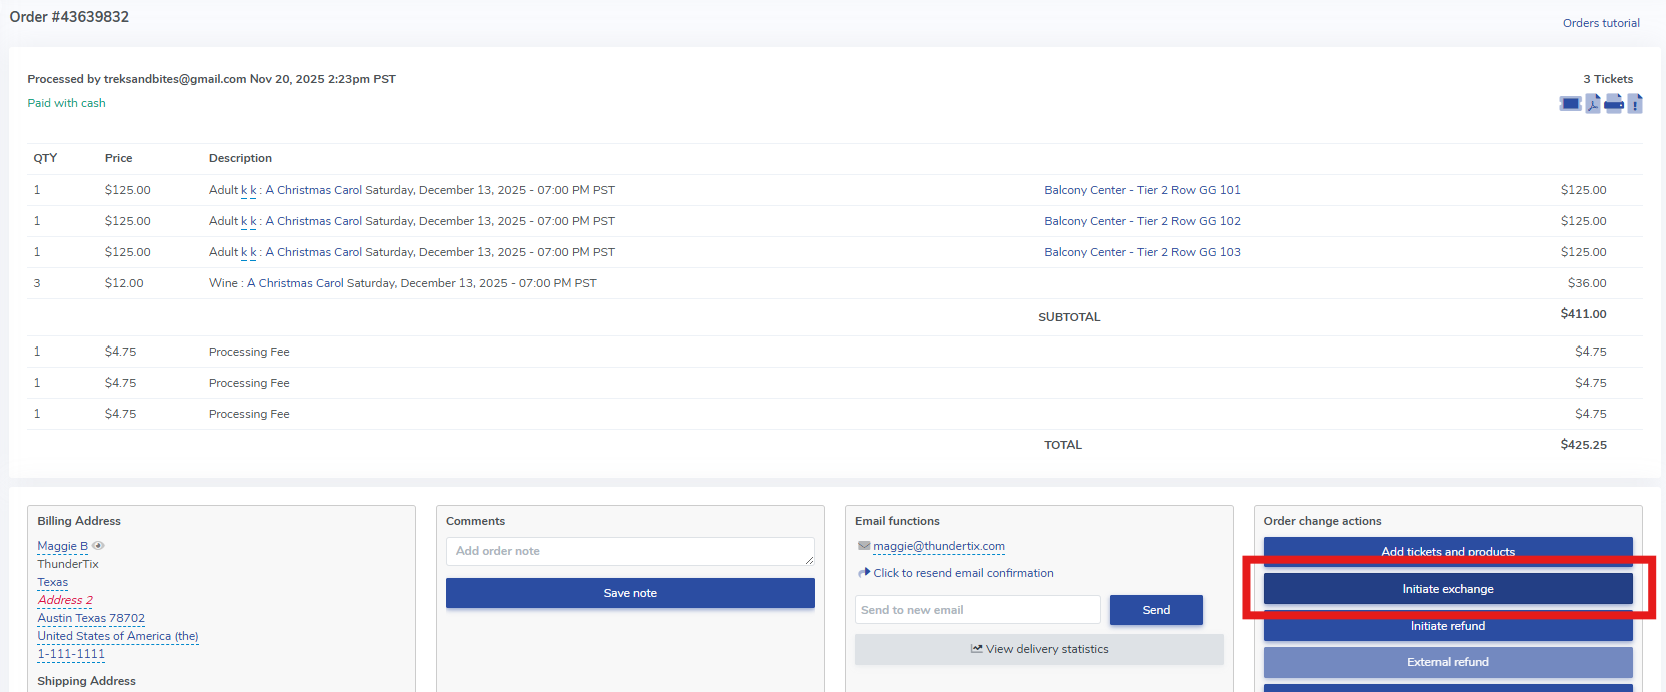Click the Save note button

(630, 593)
